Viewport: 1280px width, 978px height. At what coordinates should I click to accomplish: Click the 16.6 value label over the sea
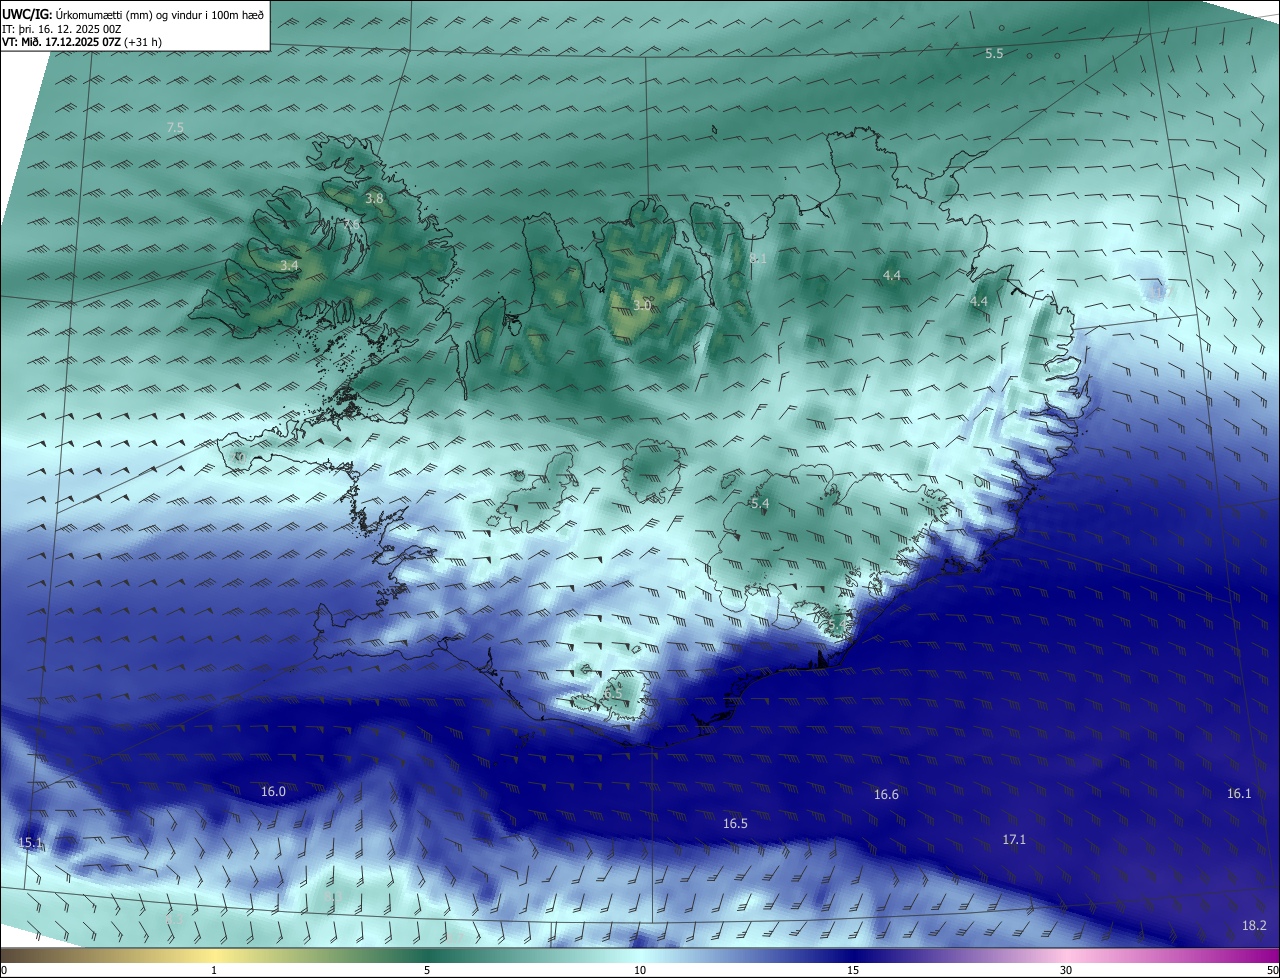click(886, 794)
